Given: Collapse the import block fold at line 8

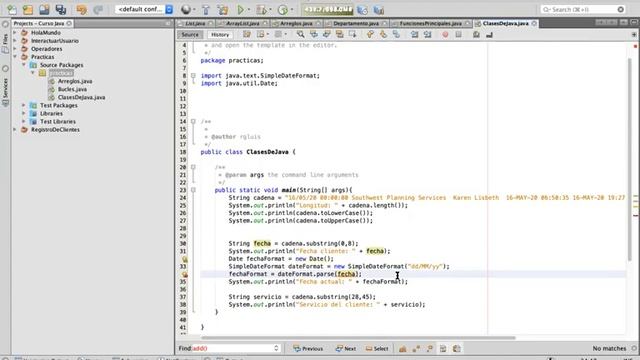Looking at the screenshot, I should [x=193, y=76].
